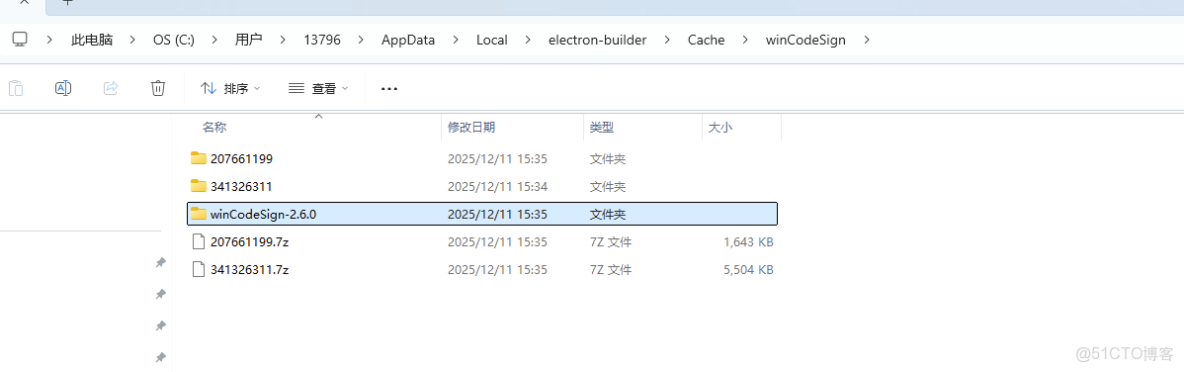Click winCodeSign breadcrumb segment
This screenshot has height=372, width=1184.
[805, 40]
